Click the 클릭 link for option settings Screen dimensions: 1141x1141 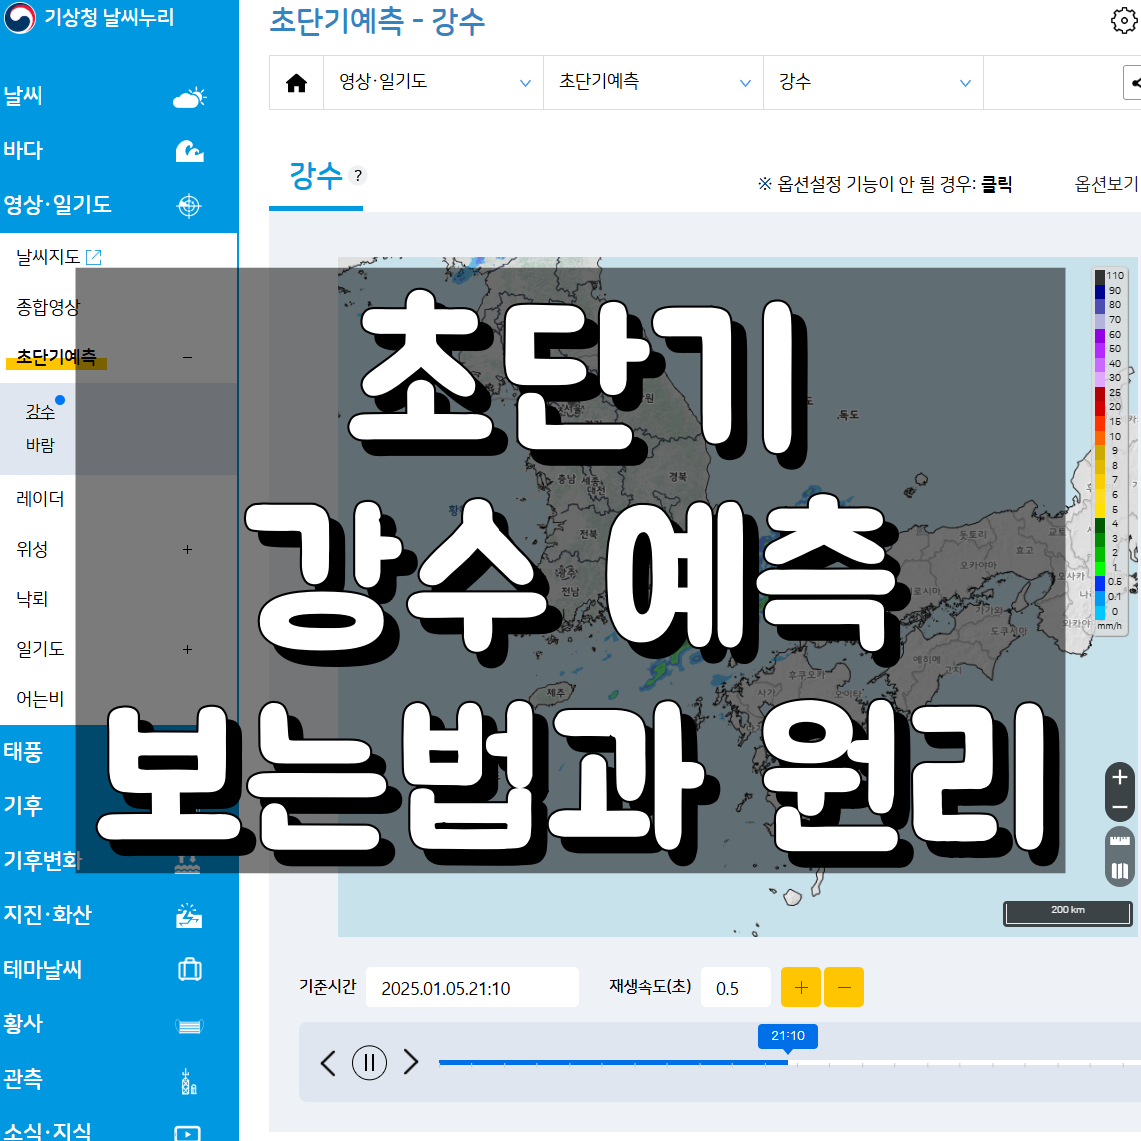tap(996, 184)
